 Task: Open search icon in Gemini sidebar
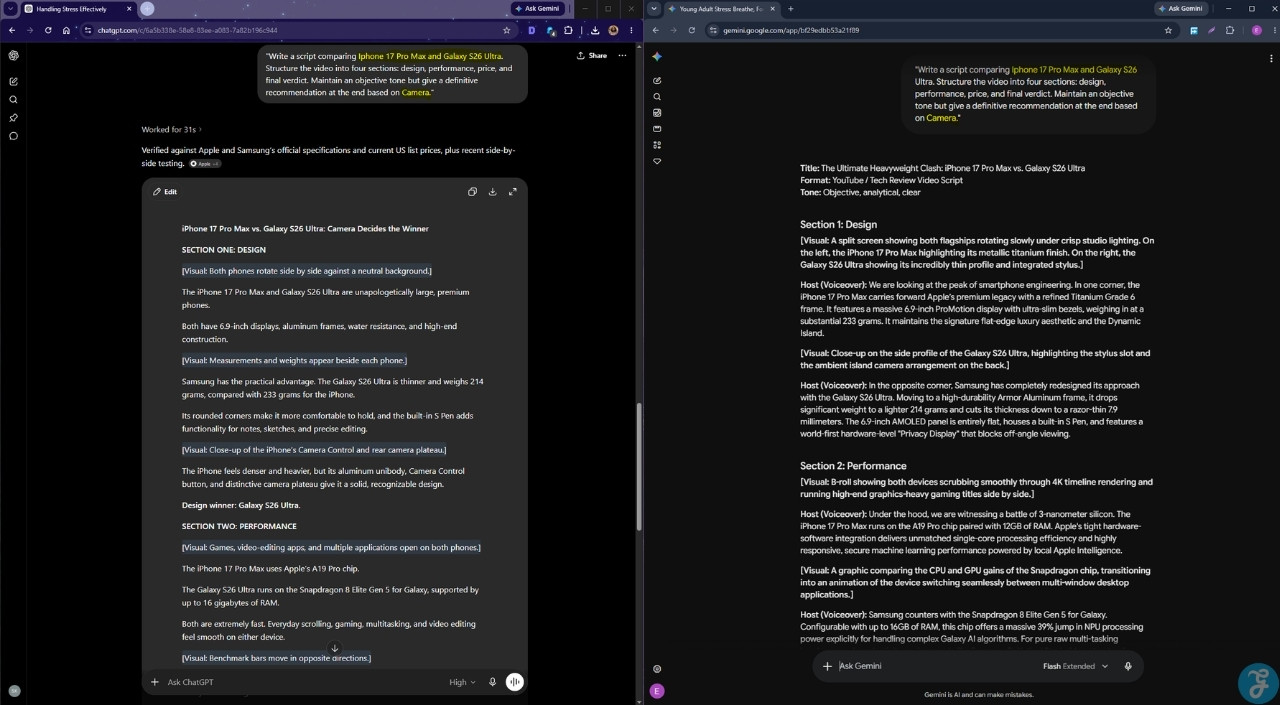pos(657,97)
